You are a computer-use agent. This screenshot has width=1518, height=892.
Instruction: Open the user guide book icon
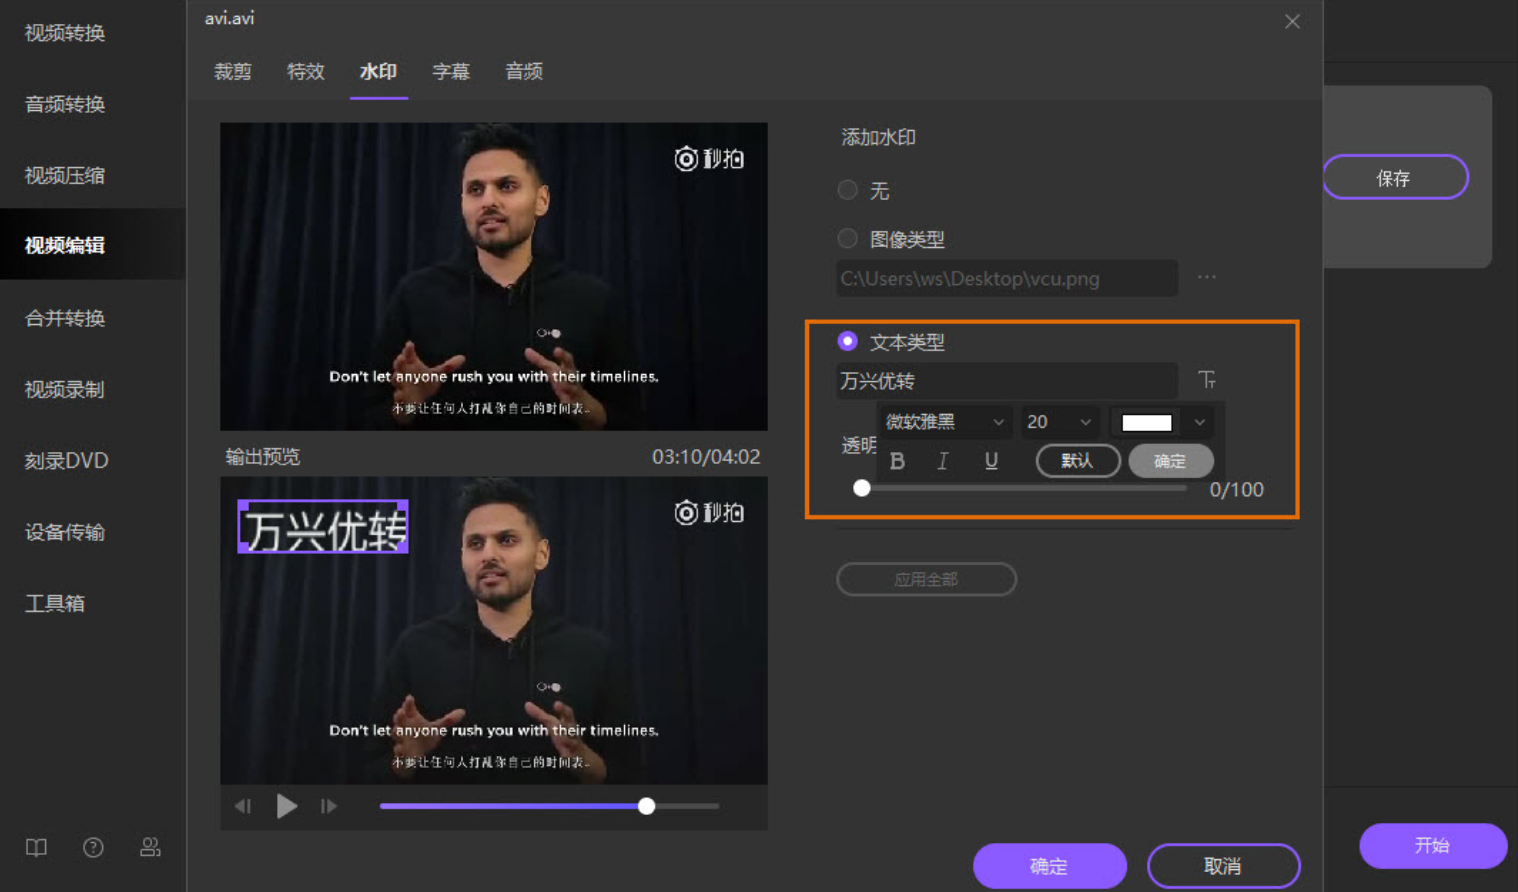coord(36,848)
